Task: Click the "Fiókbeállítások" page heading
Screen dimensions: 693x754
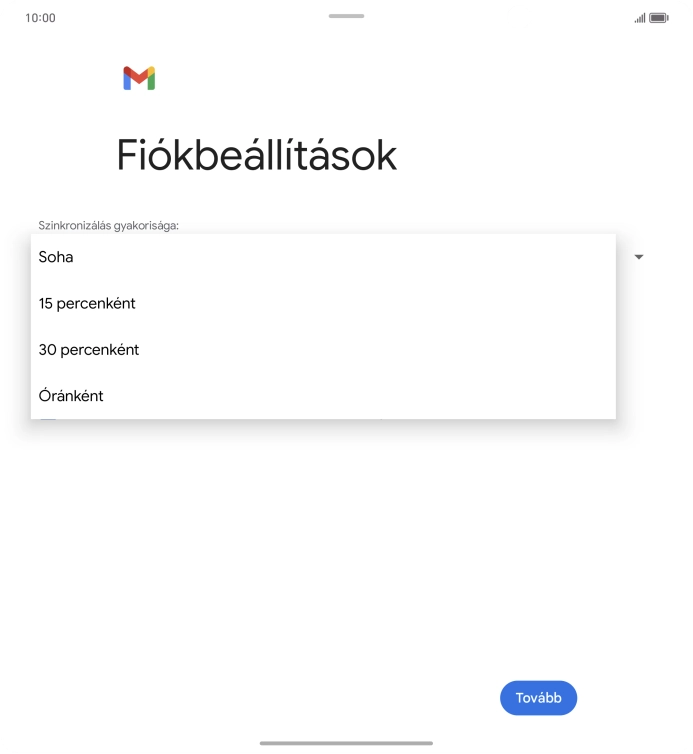Action: [257, 156]
